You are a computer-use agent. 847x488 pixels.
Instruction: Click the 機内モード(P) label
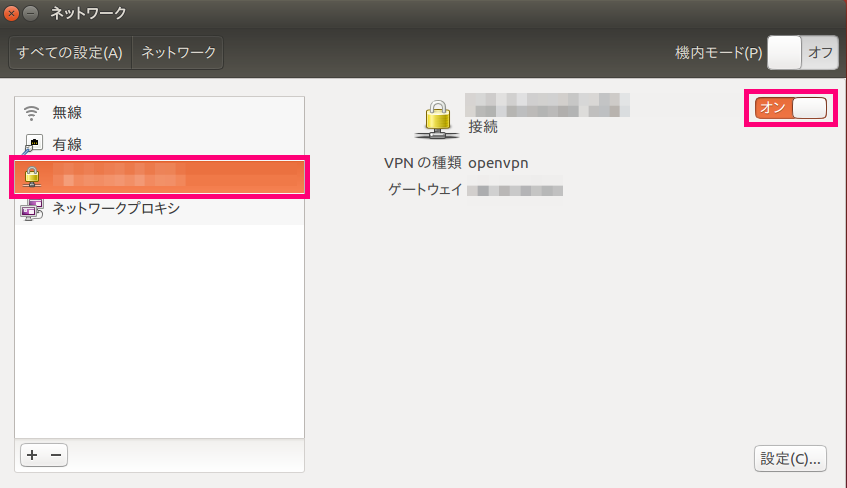pos(718,52)
